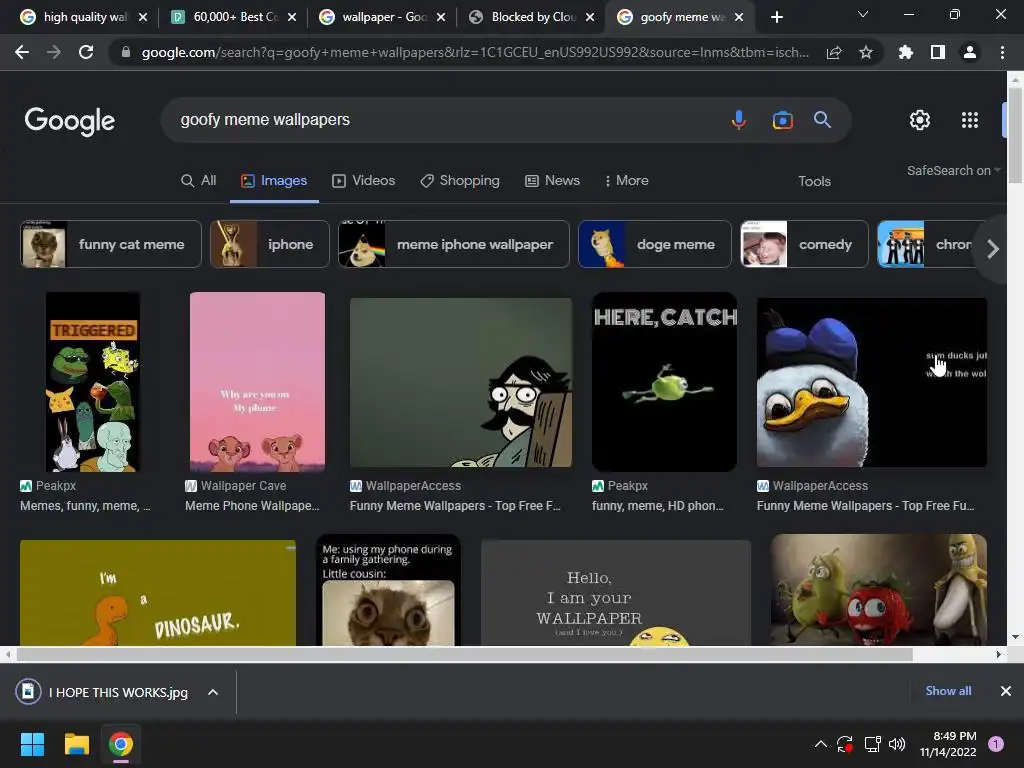Click the magnifier search button
Viewport: 1024px width, 768px height.
point(822,120)
